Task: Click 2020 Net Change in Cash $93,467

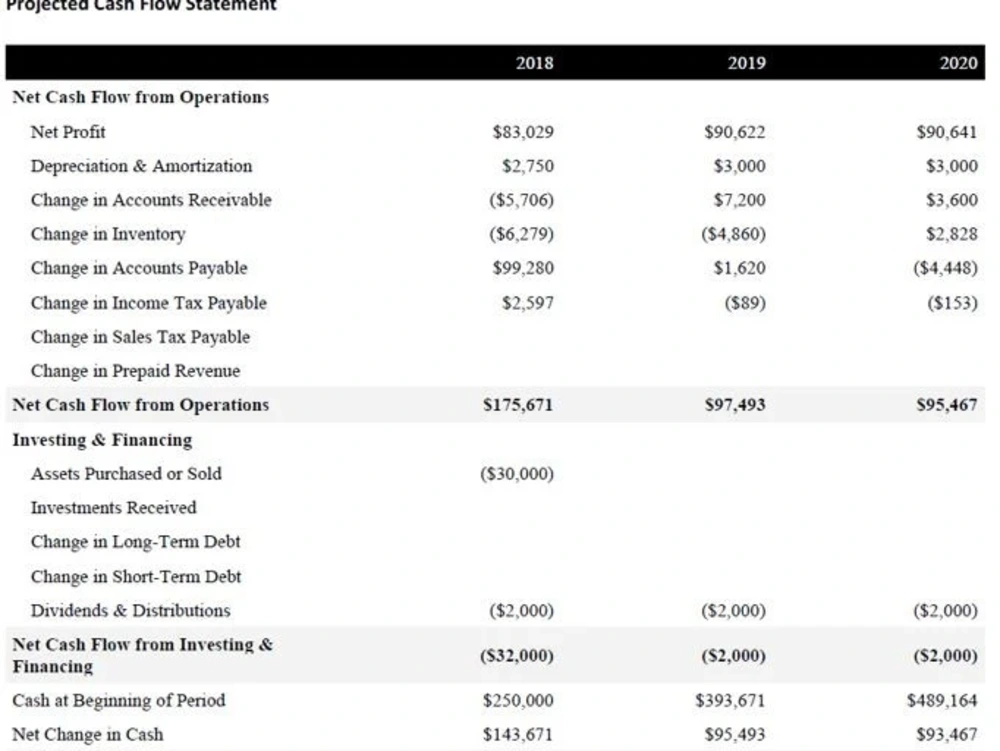Action: point(946,734)
